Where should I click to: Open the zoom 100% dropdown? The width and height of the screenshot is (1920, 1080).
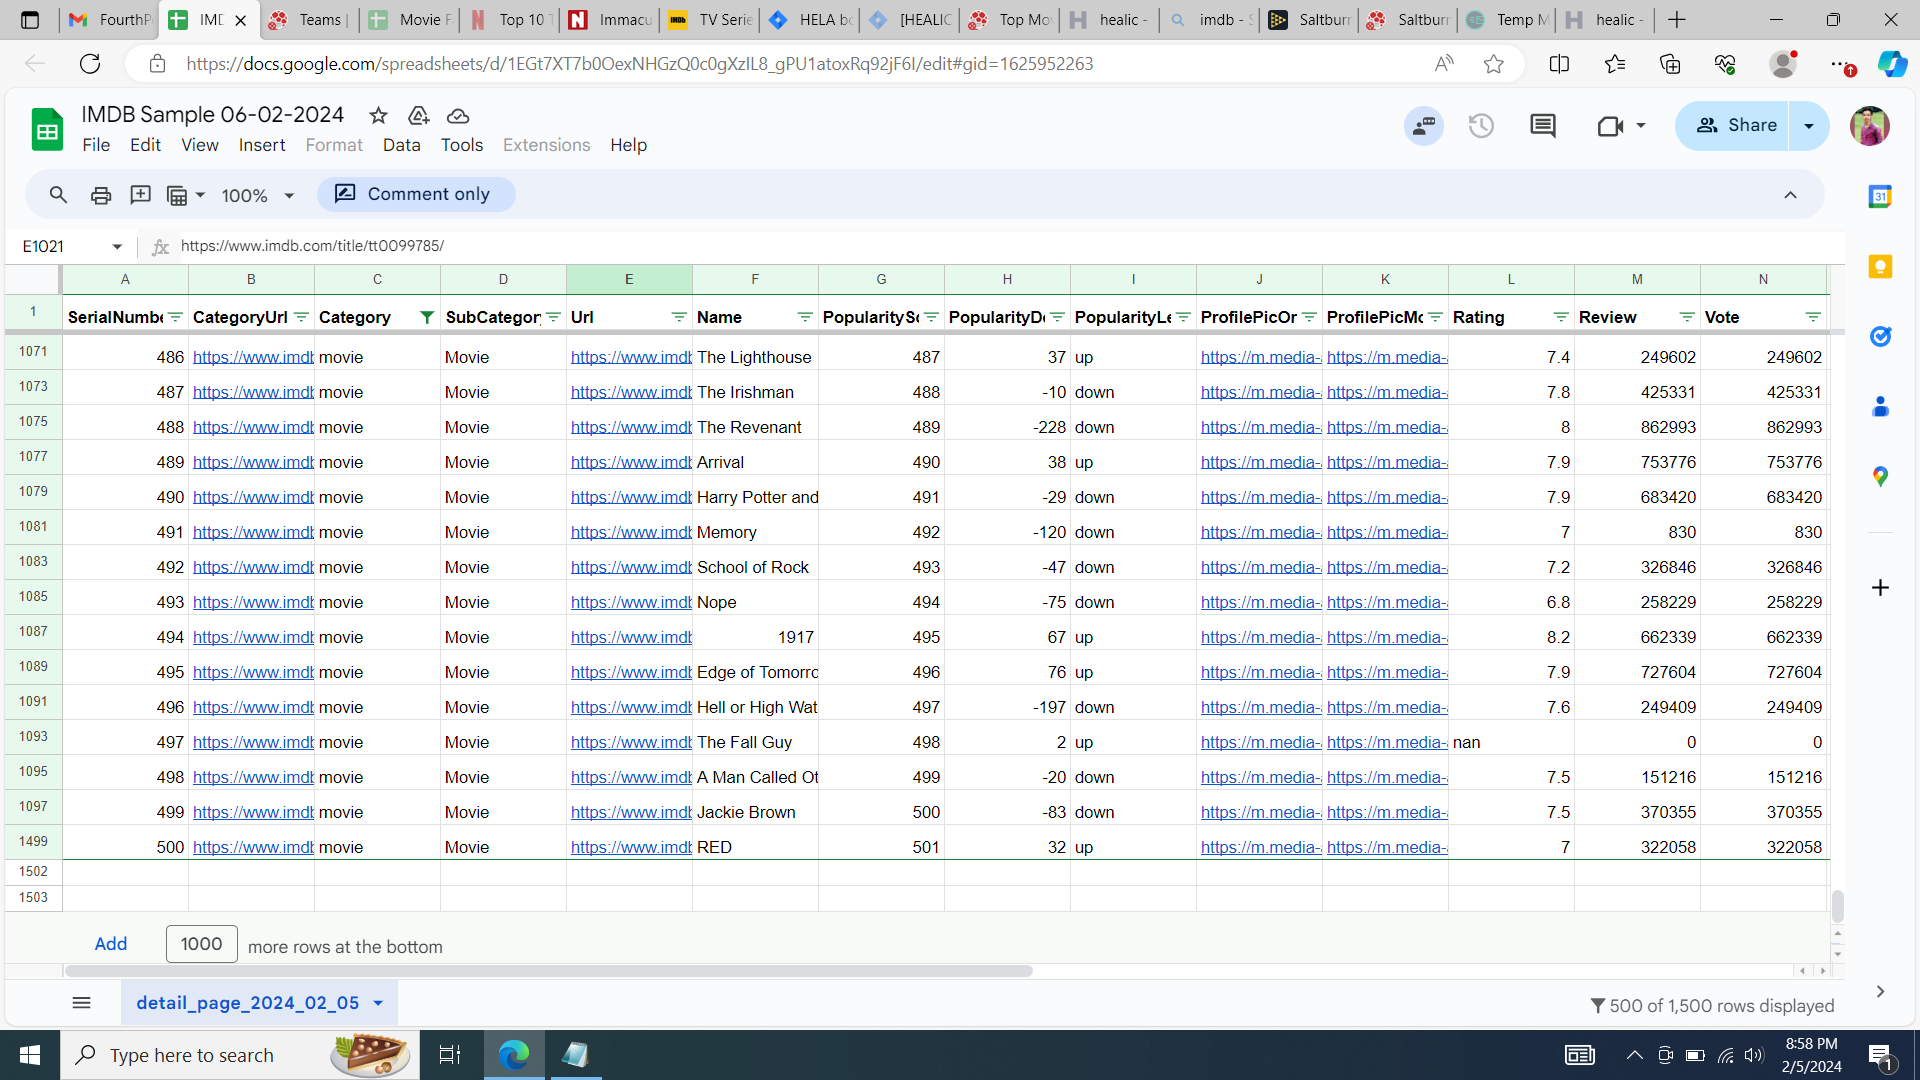(258, 196)
